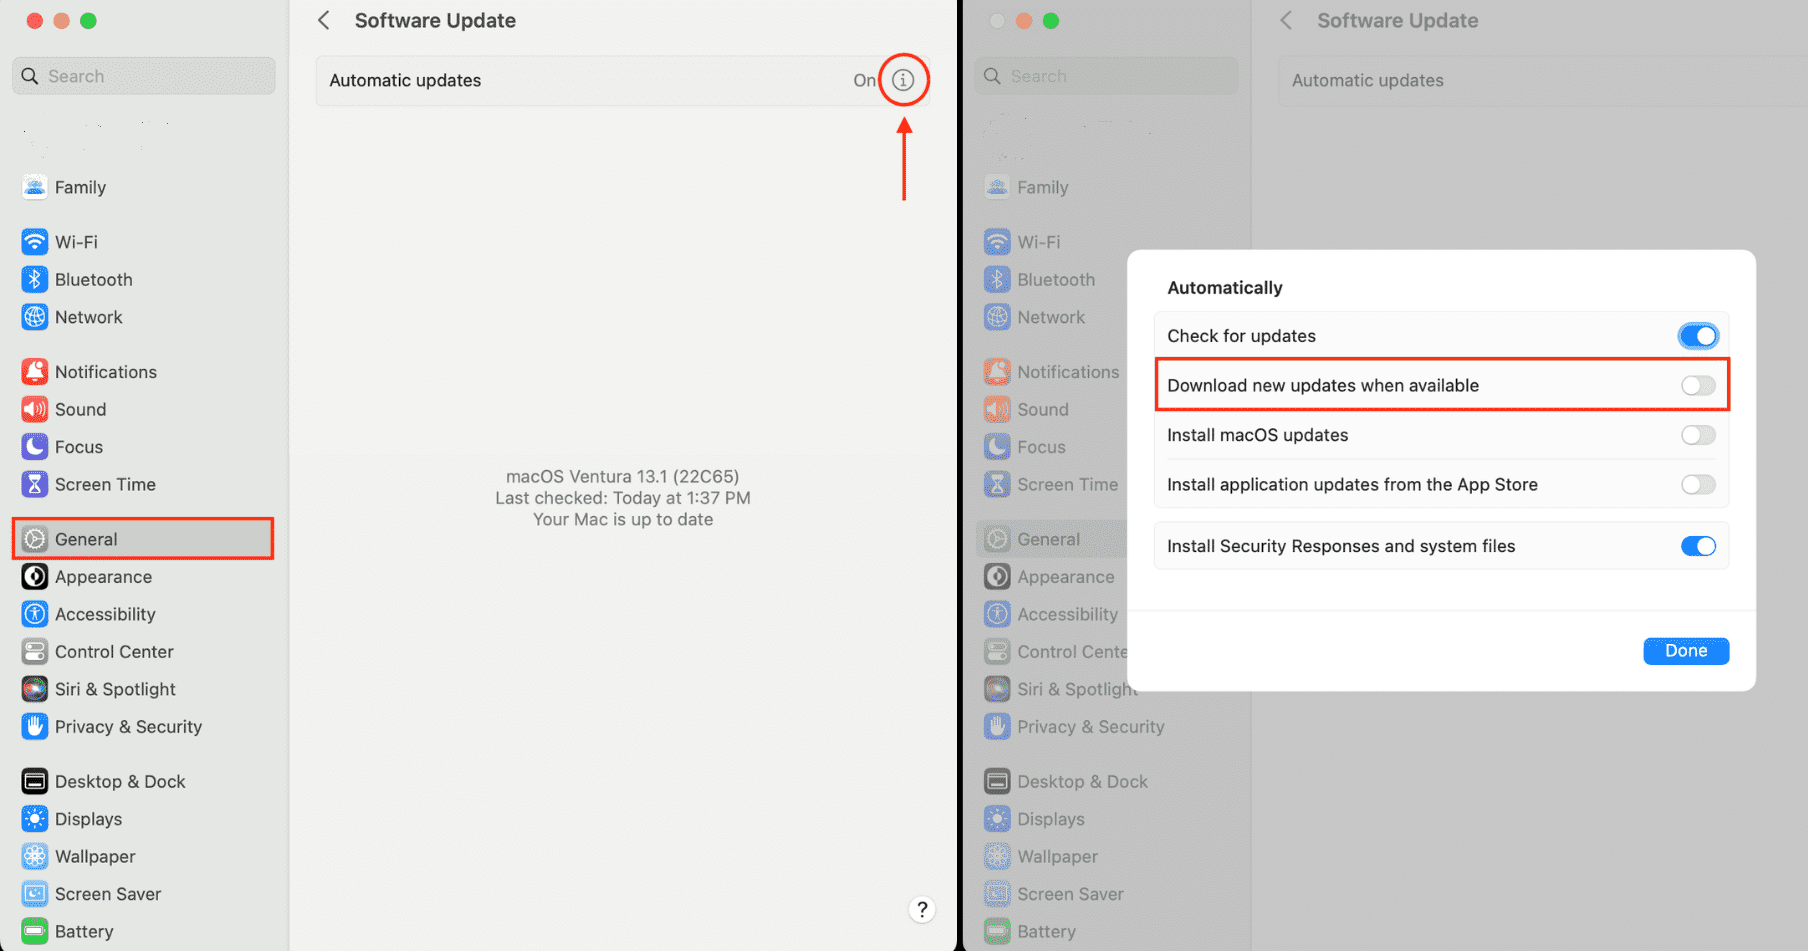The height and width of the screenshot is (951, 1808).
Task: Click the Wi-Fi icon in left window sidebar
Action: 35,242
